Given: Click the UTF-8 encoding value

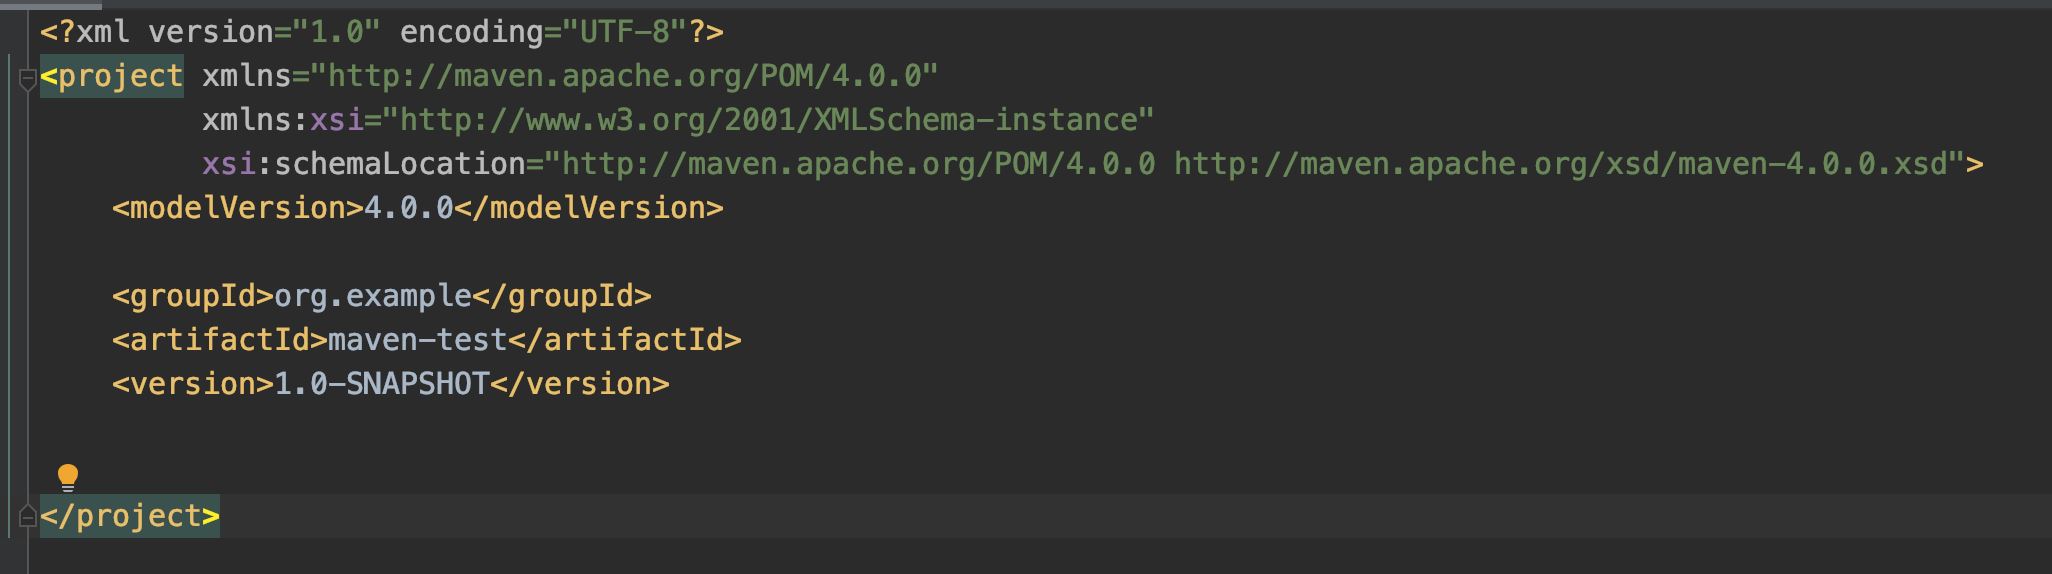Looking at the screenshot, I should click(623, 32).
